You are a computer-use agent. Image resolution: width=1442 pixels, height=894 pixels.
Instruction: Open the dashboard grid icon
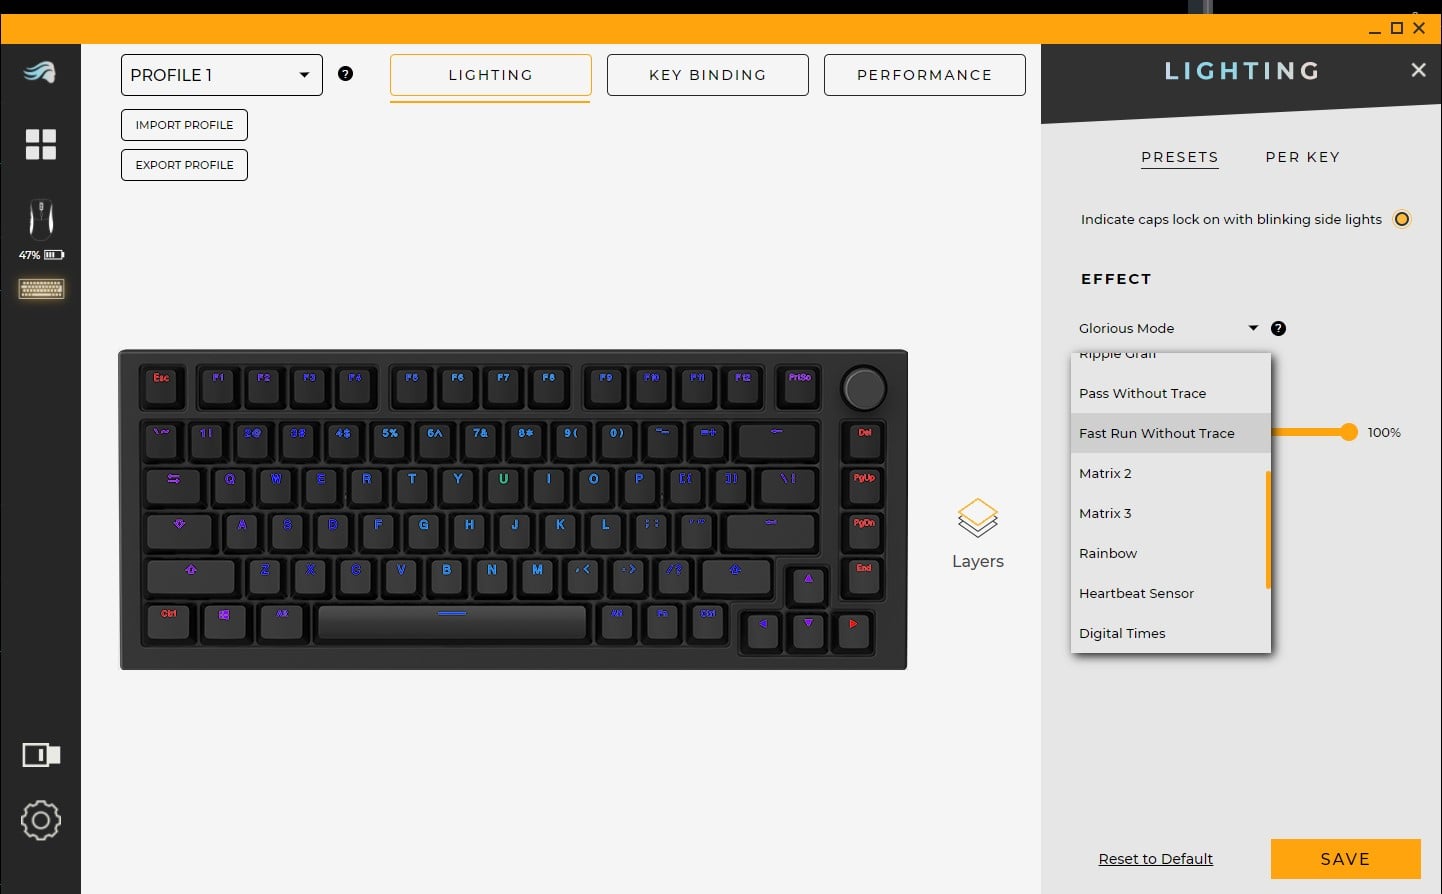(x=41, y=144)
